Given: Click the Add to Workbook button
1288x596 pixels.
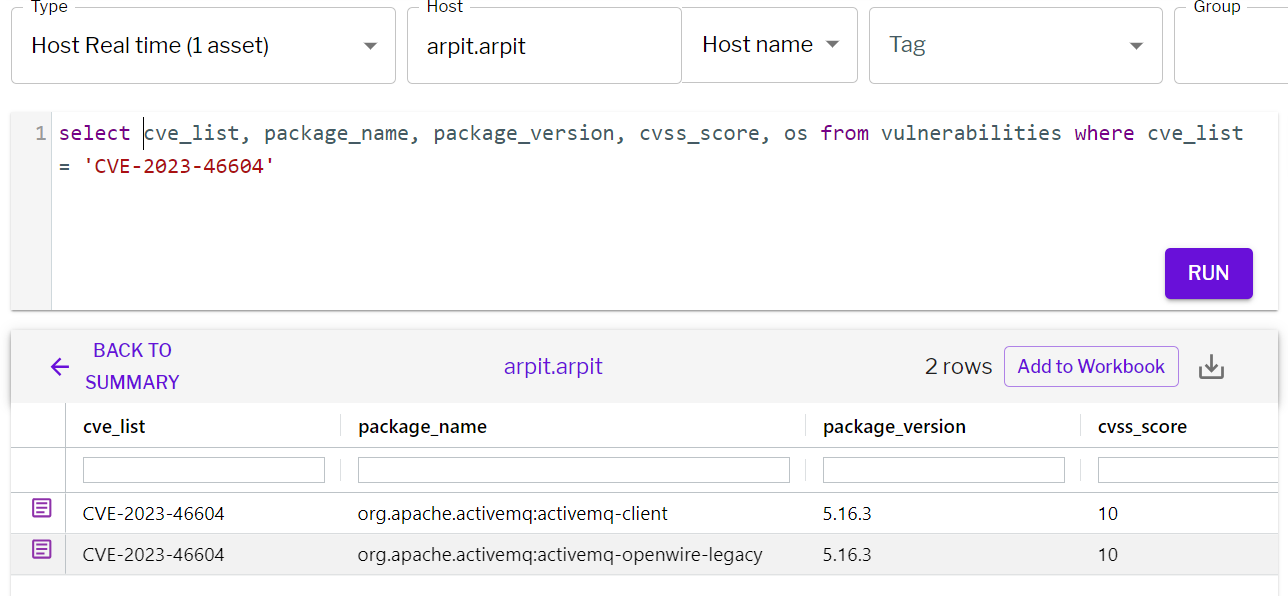Looking at the screenshot, I should [x=1091, y=366].
